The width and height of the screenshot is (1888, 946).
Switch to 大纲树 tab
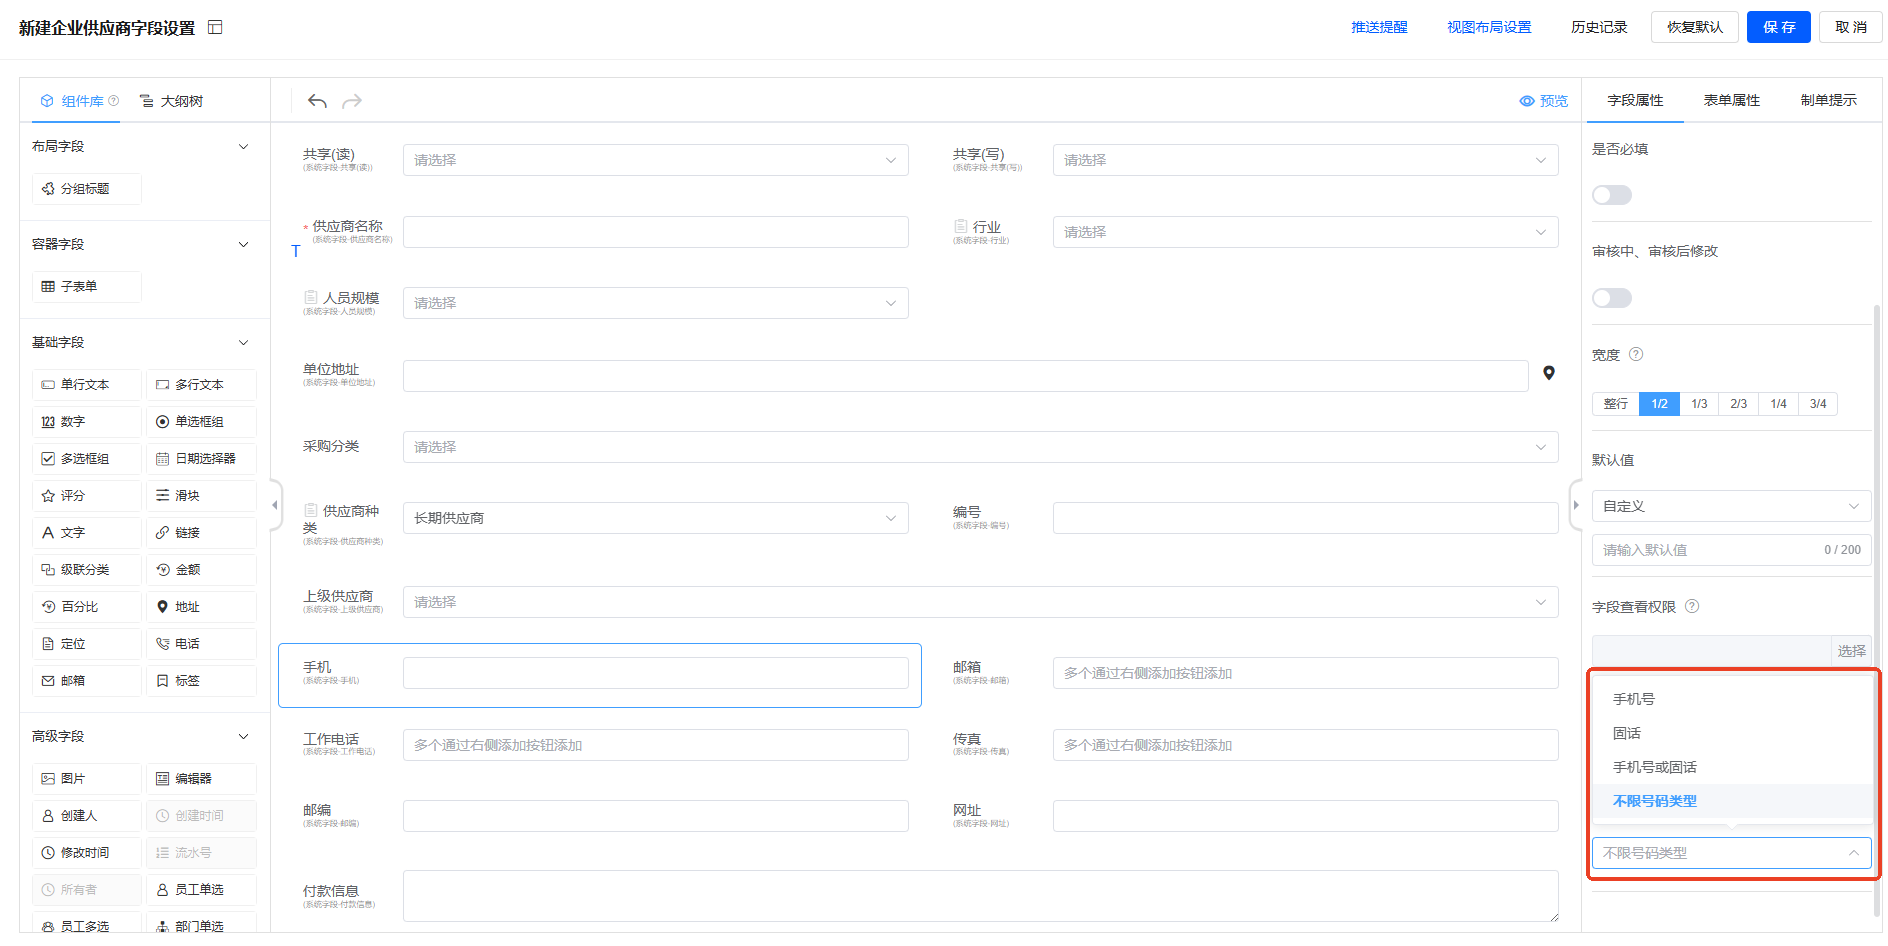[x=172, y=101]
